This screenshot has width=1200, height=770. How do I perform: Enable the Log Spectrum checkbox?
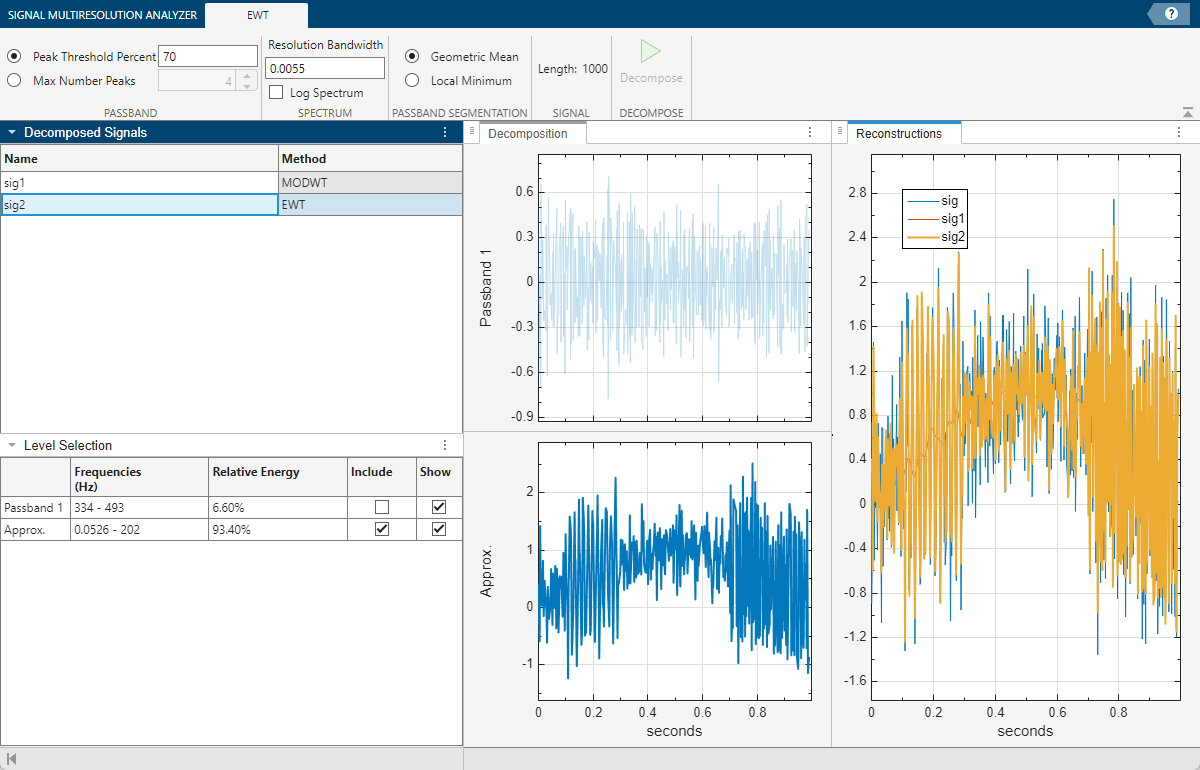coord(275,92)
